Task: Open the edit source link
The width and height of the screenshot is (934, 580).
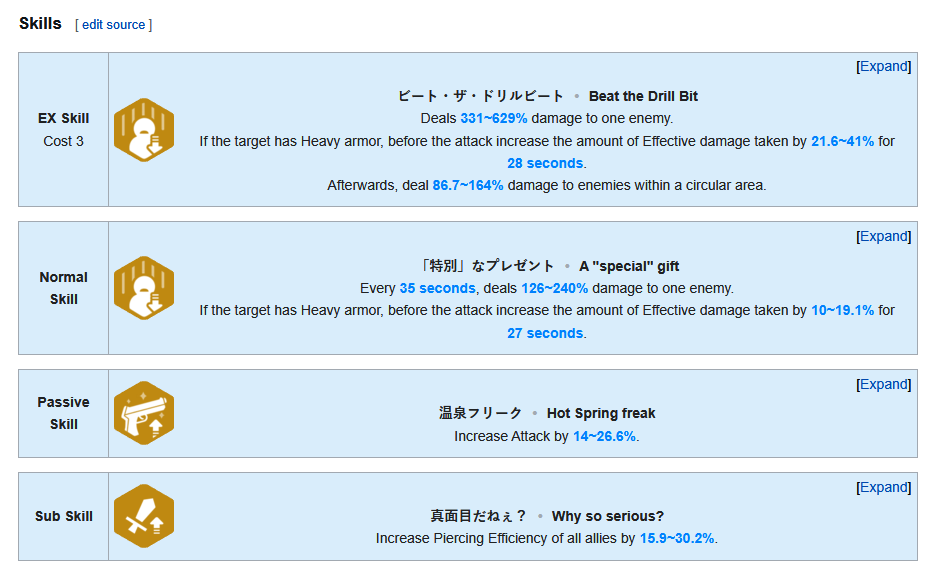Action: pyautogui.click(x=113, y=25)
